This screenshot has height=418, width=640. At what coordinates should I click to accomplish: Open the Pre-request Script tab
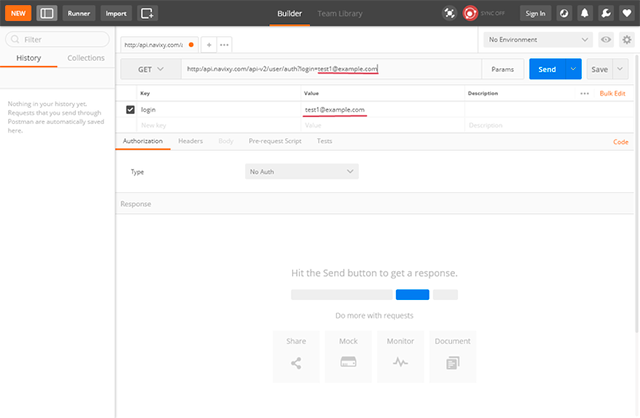(x=275, y=141)
